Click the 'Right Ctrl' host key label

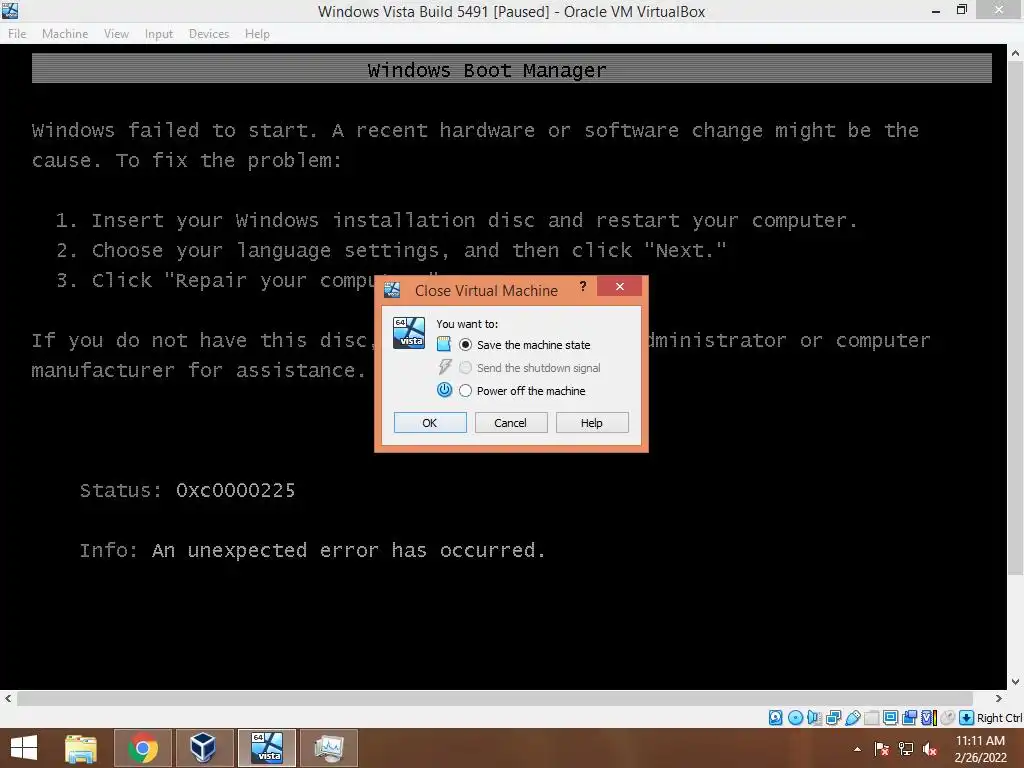click(999, 718)
